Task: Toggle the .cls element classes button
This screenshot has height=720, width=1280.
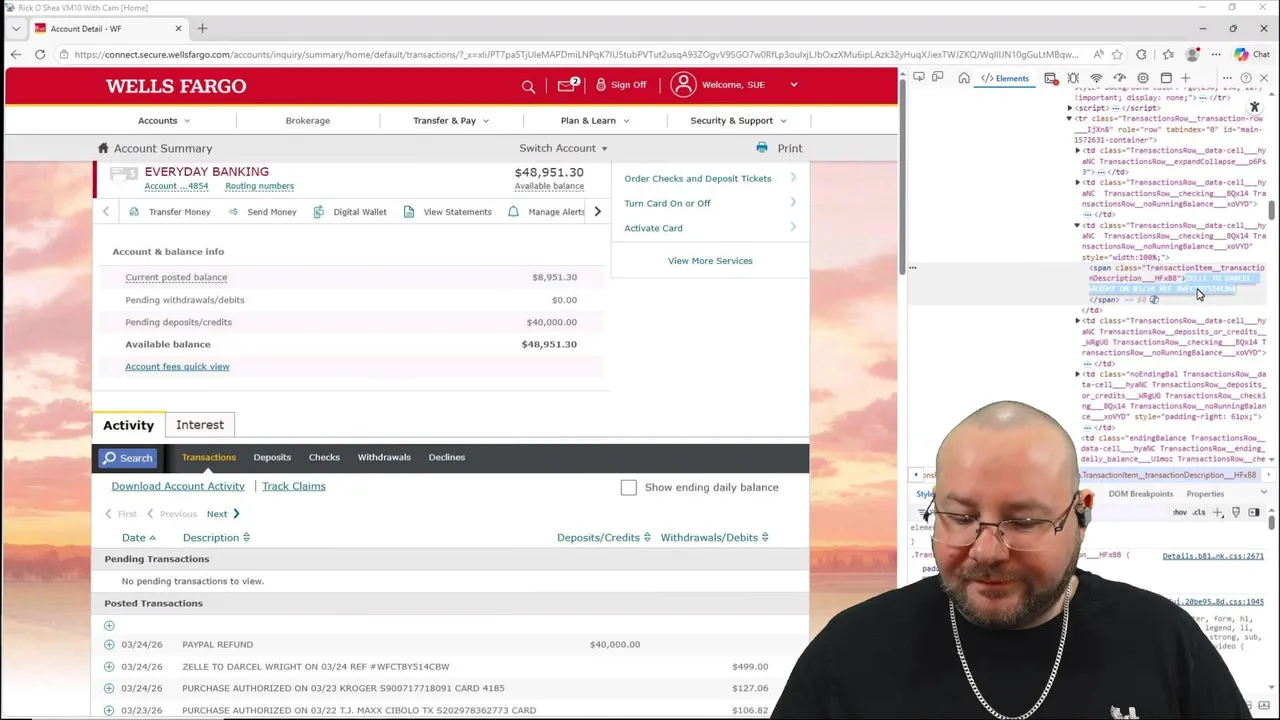Action: (x=1199, y=512)
